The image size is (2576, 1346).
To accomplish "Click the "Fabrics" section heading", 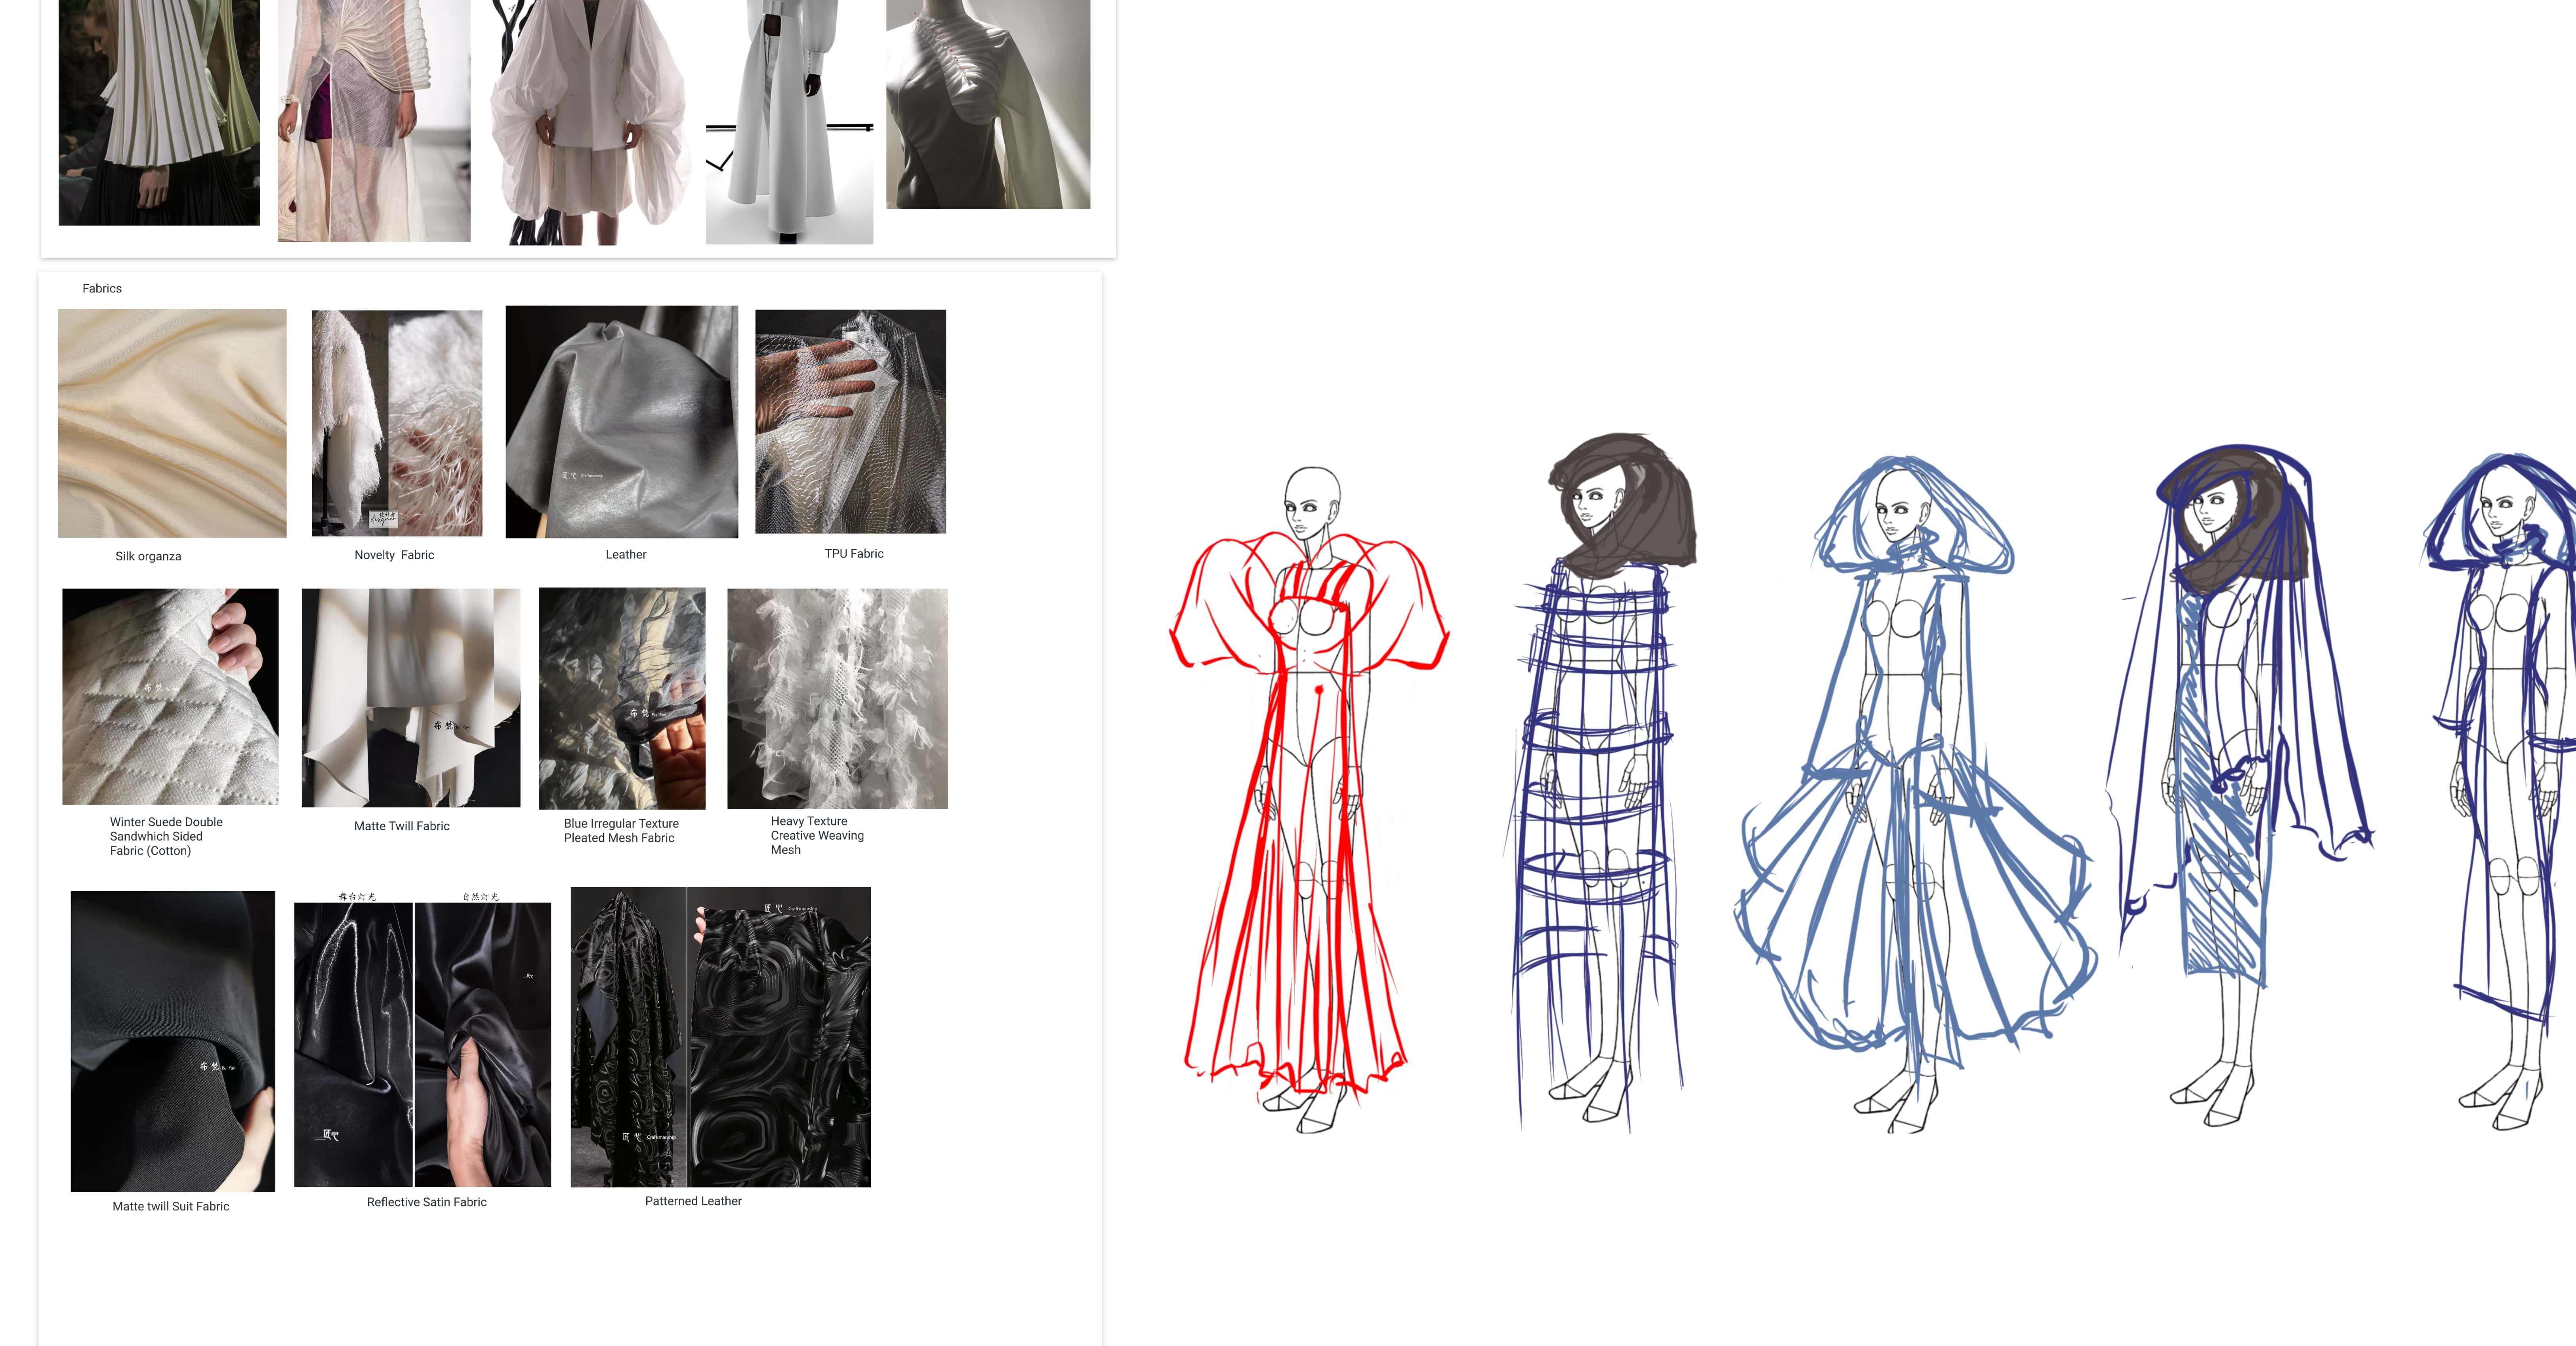I will (x=102, y=288).
